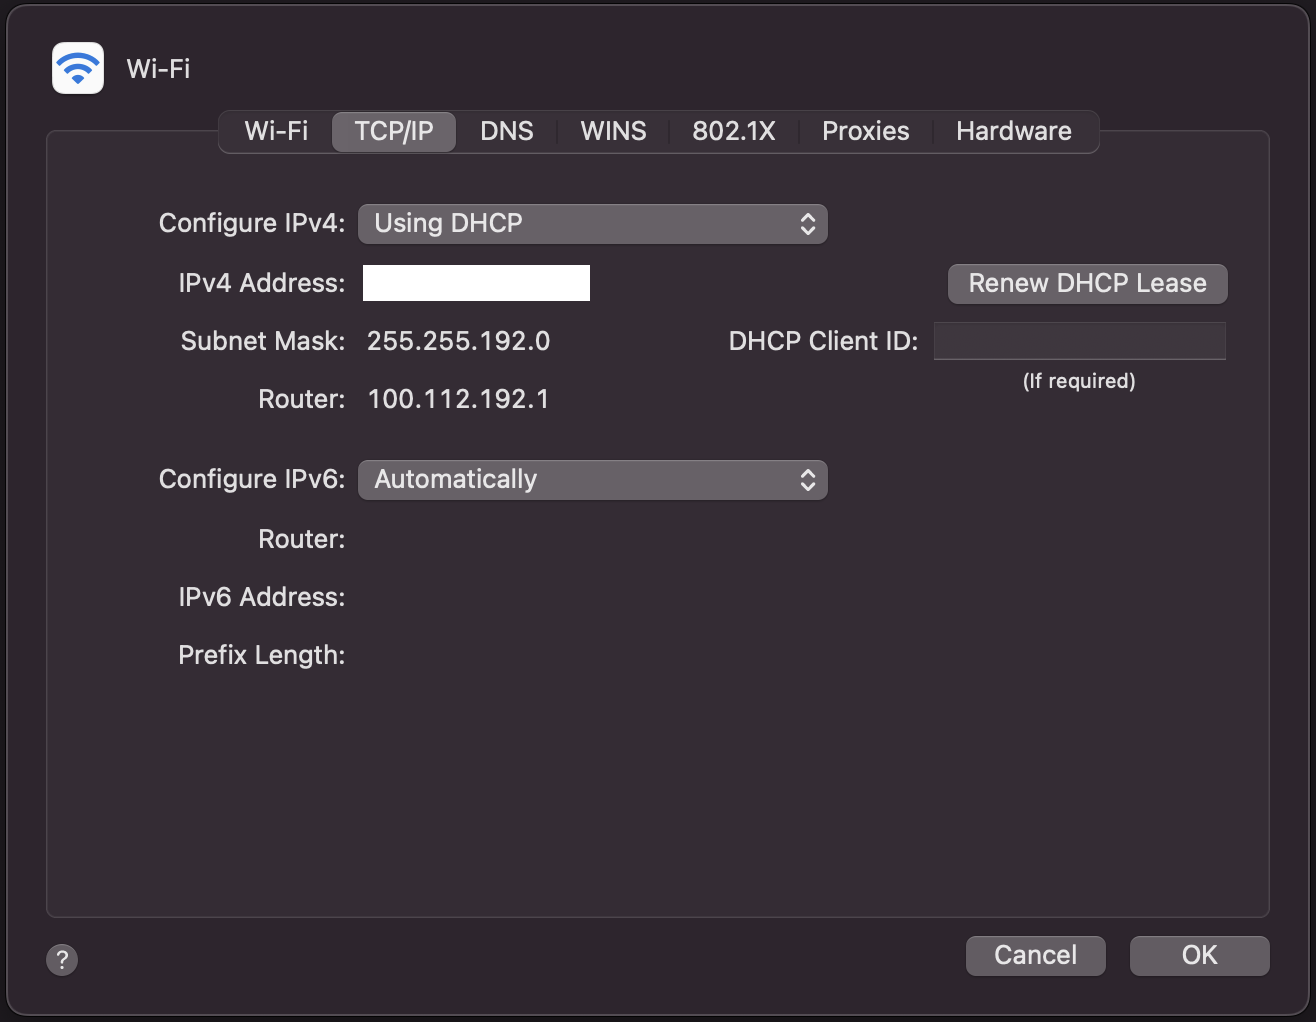Stay on the TCP/IP tab
Image resolution: width=1316 pixels, height=1022 pixels.
(x=393, y=131)
